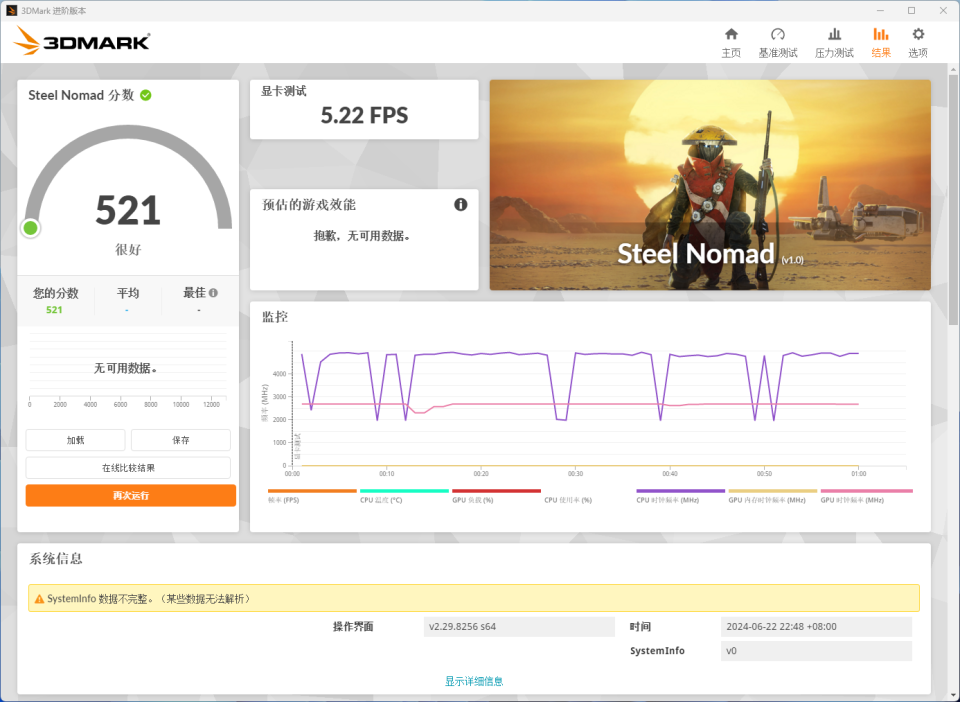Viewport: 960px width, 702px height.
Task: Open the 显示详细信息 show details link
Action: (474, 681)
